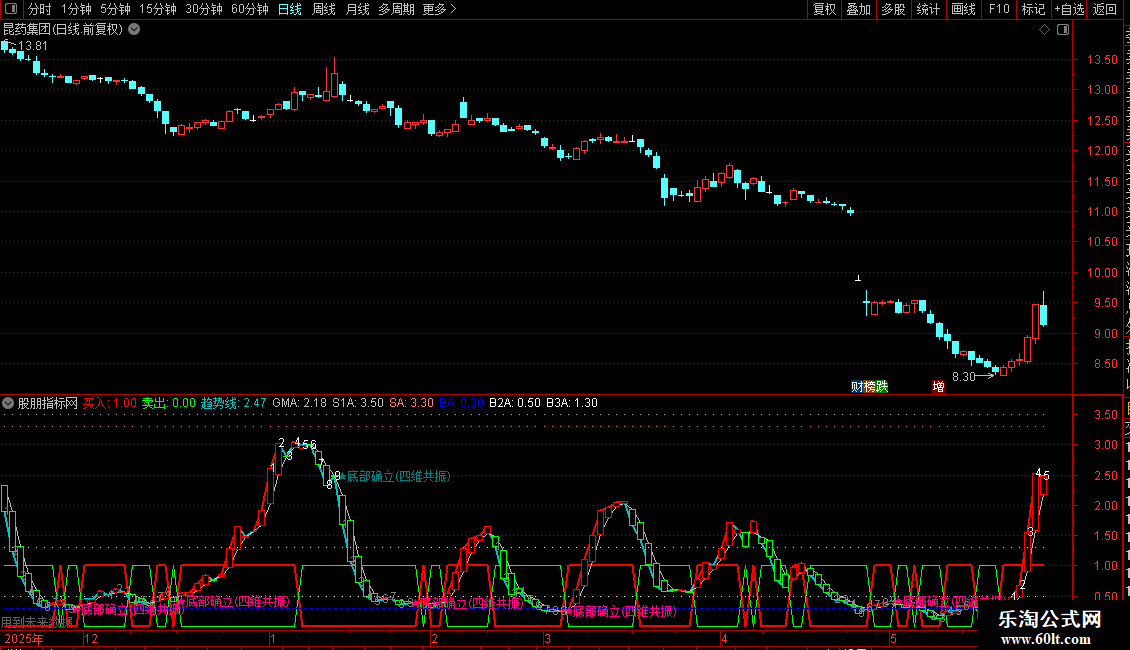The height and width of the screenshot is (650, 1130).
Task: Toggle the left sidebar panel icon
Action: coord(11,9)
